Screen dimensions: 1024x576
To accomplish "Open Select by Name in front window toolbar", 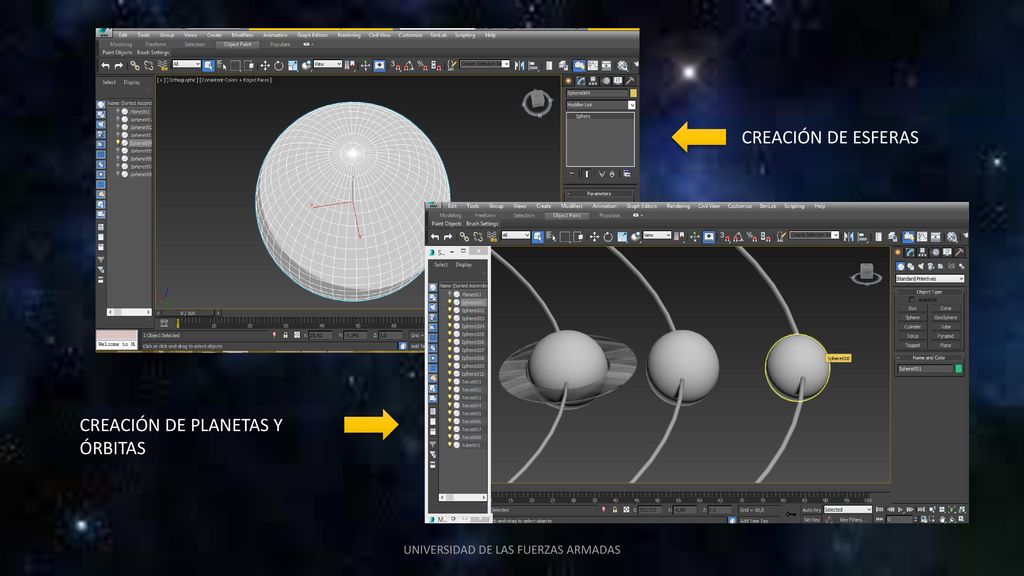I will click(551, 236).
